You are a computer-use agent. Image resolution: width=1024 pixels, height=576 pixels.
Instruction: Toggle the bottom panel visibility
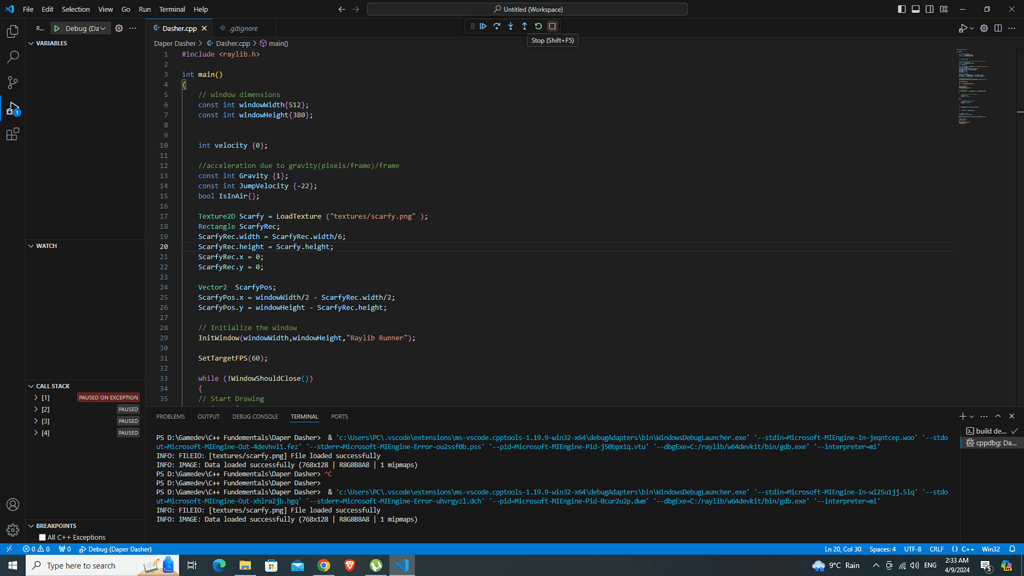pos(915,9)
